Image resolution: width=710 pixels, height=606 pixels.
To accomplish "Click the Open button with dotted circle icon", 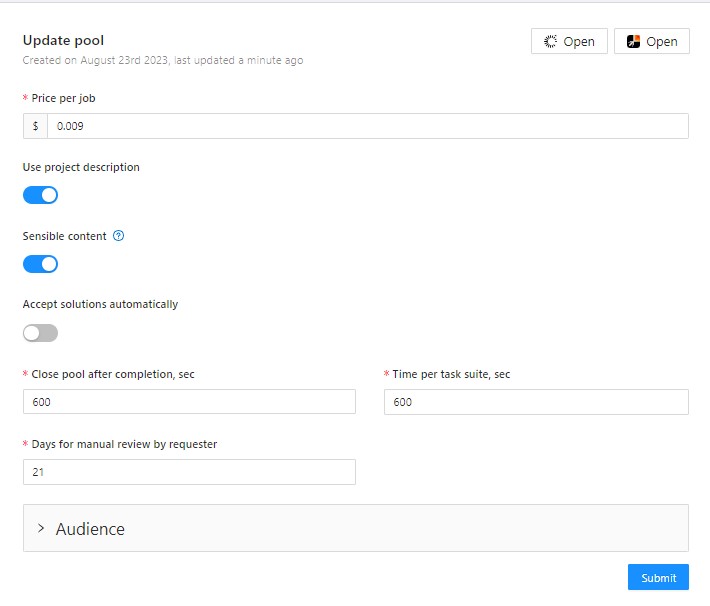I will coord(568,41).
